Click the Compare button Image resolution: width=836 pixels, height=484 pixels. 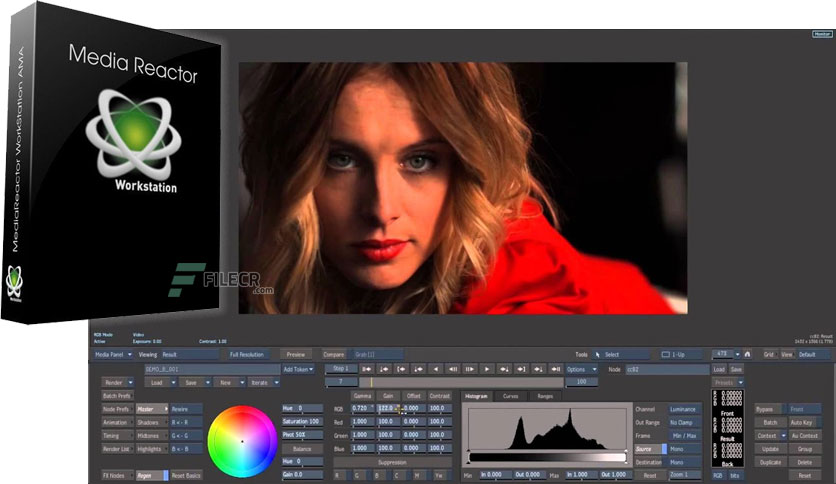pos(334,354)
